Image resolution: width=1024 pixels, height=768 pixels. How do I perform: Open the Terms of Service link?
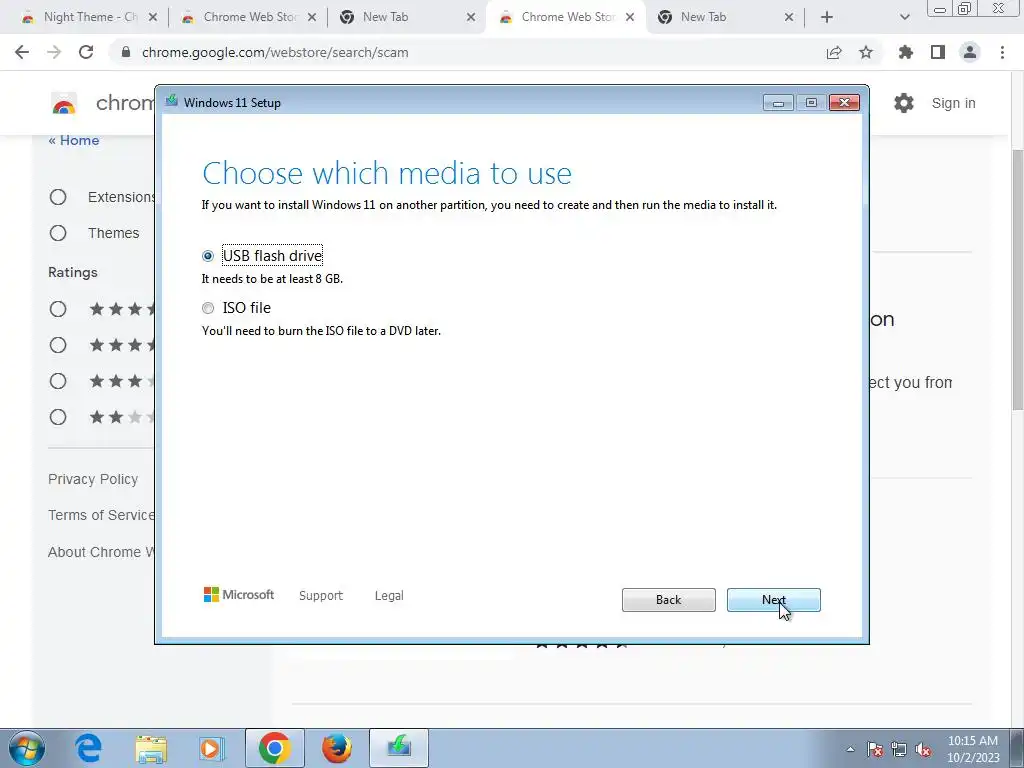tap(101, 515)
